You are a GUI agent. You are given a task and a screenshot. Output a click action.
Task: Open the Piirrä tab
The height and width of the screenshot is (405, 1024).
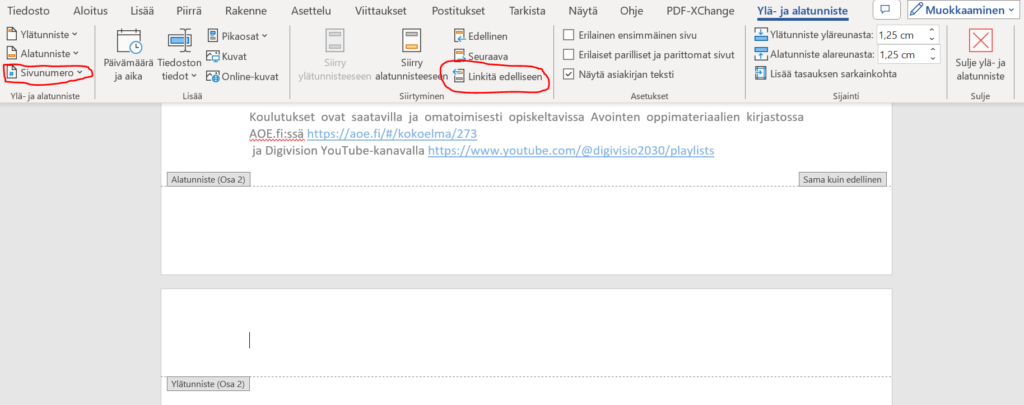click(189, 10)
